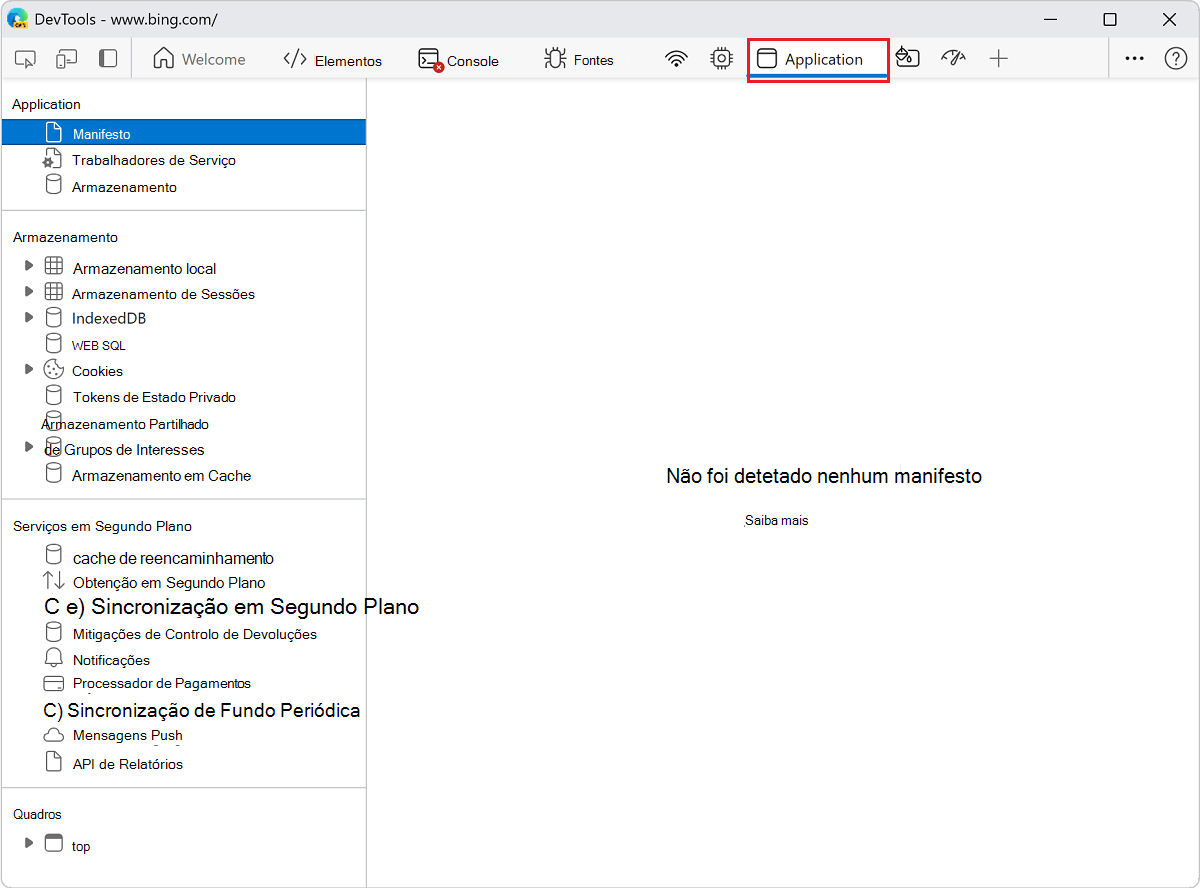
Task: Minimize the DevTools window
Action: [1050, 19]
